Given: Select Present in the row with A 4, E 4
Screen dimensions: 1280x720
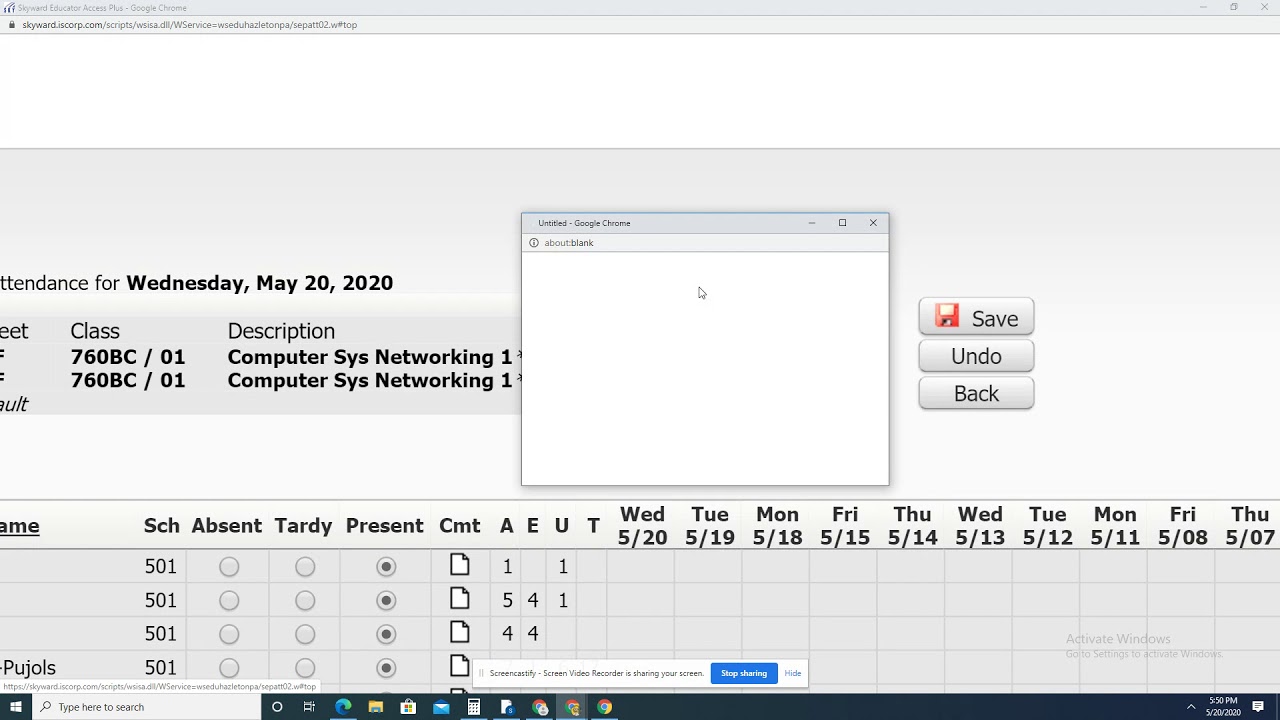Looking at the screenshot, I should (386, 634).
